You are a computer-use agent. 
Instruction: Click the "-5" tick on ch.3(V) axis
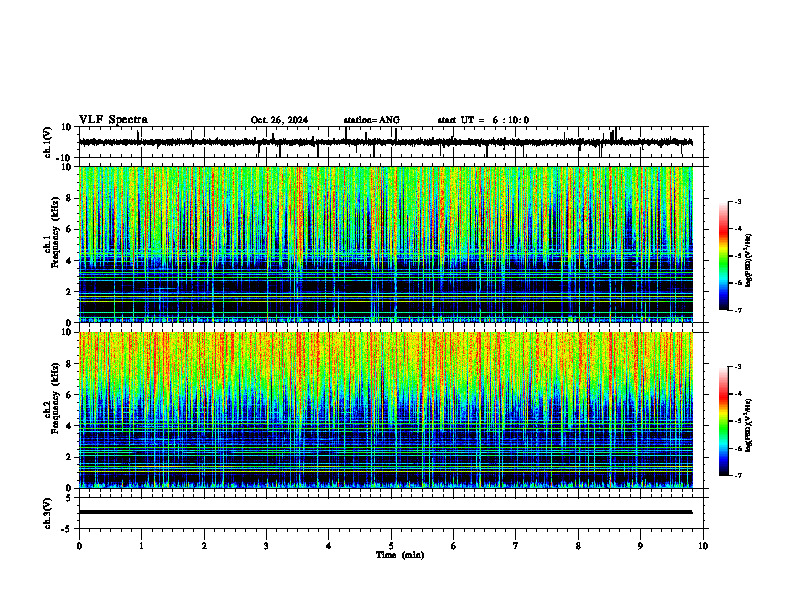click(68, 529)
